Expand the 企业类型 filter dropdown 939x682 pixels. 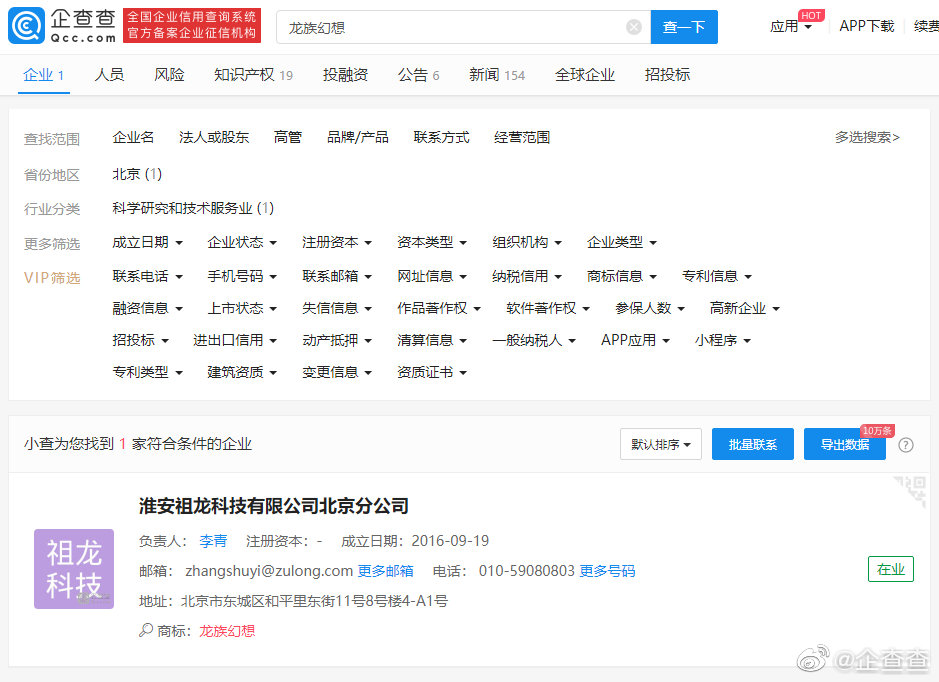click(x=622, y=242)
